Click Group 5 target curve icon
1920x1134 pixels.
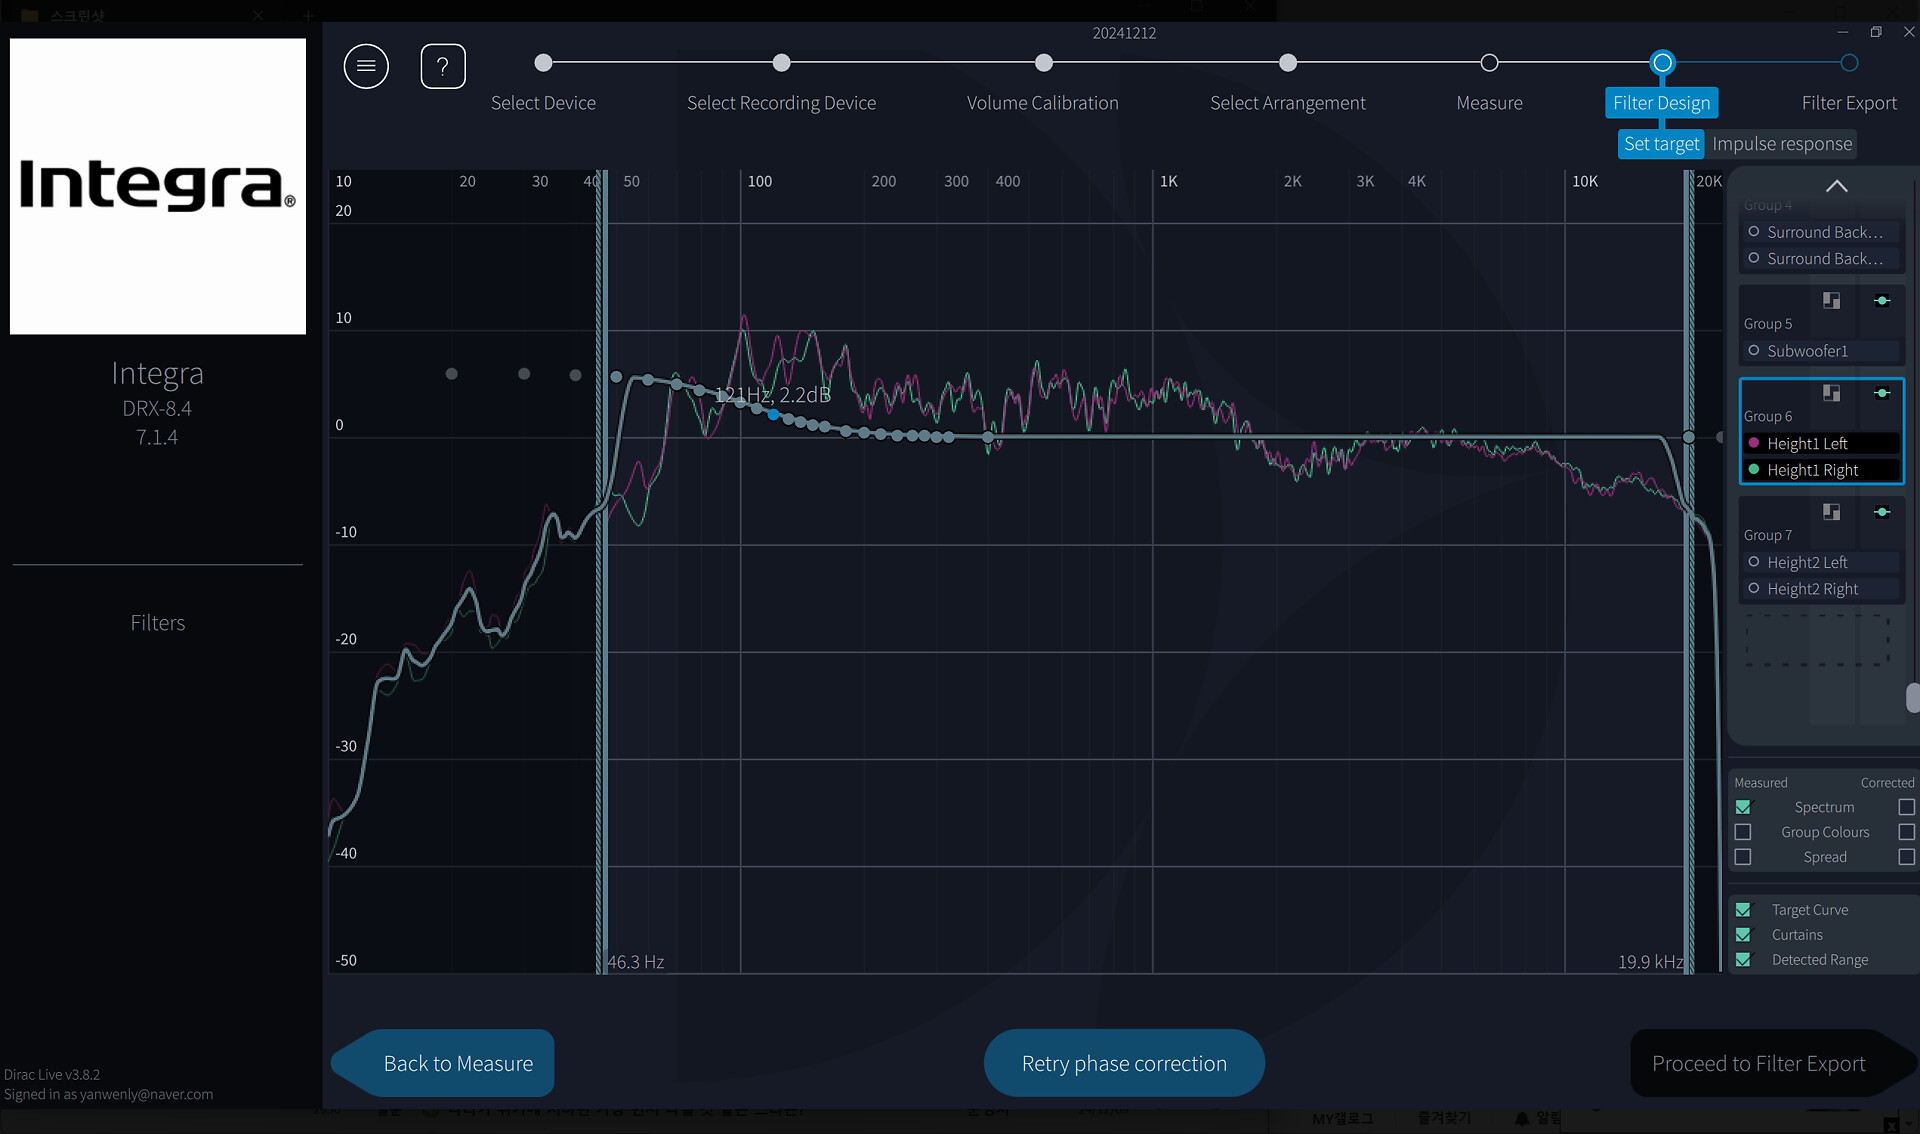click(x=1882, y=301)
